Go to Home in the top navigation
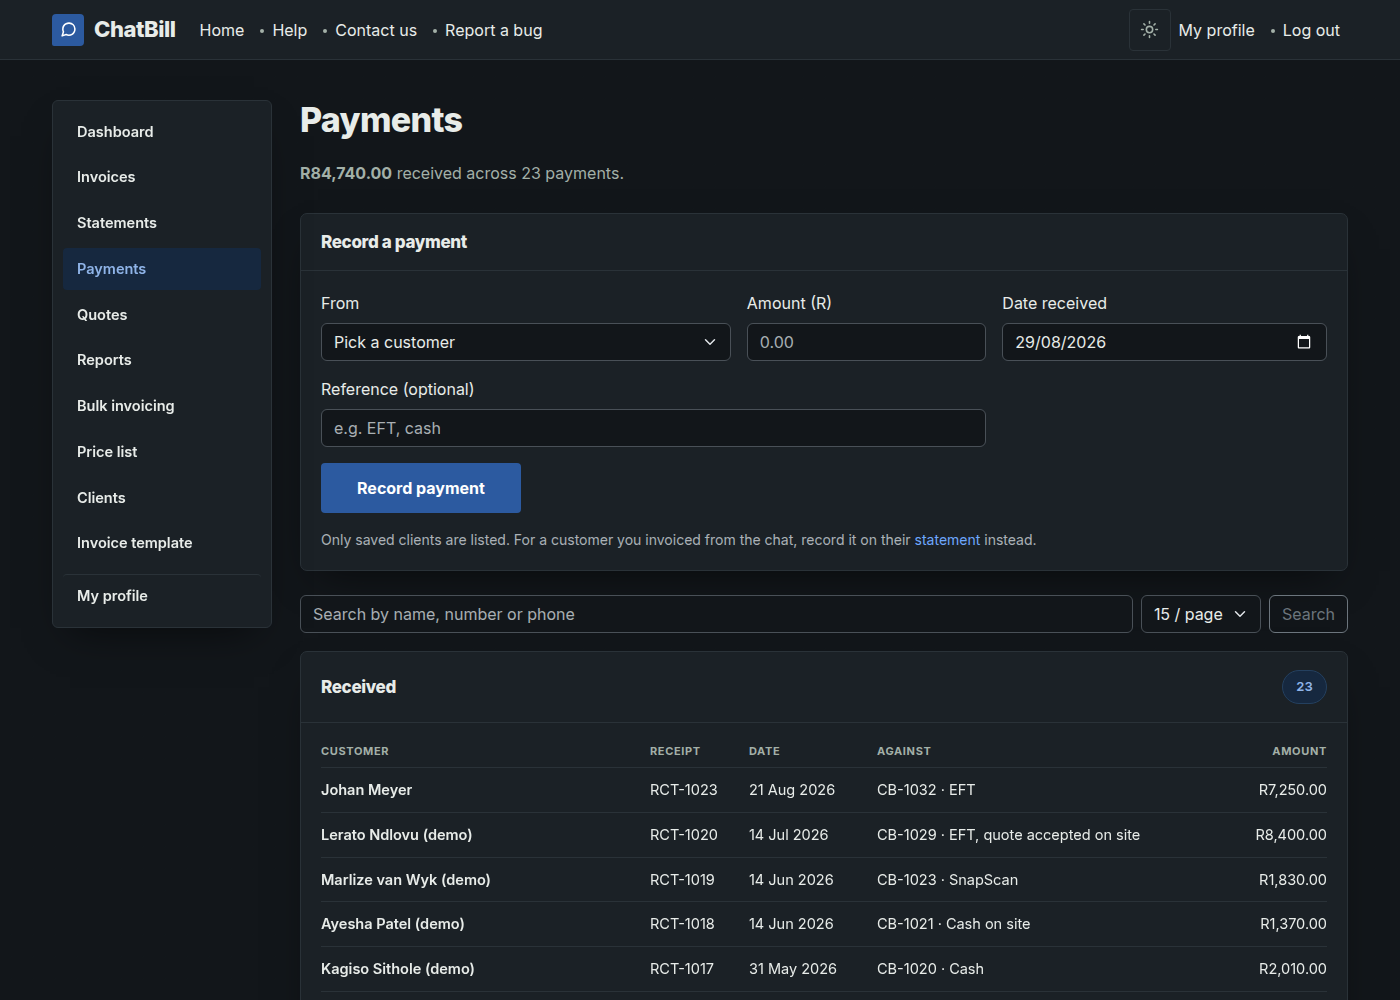This screenshot has width=1400, height=1000. 222,30
